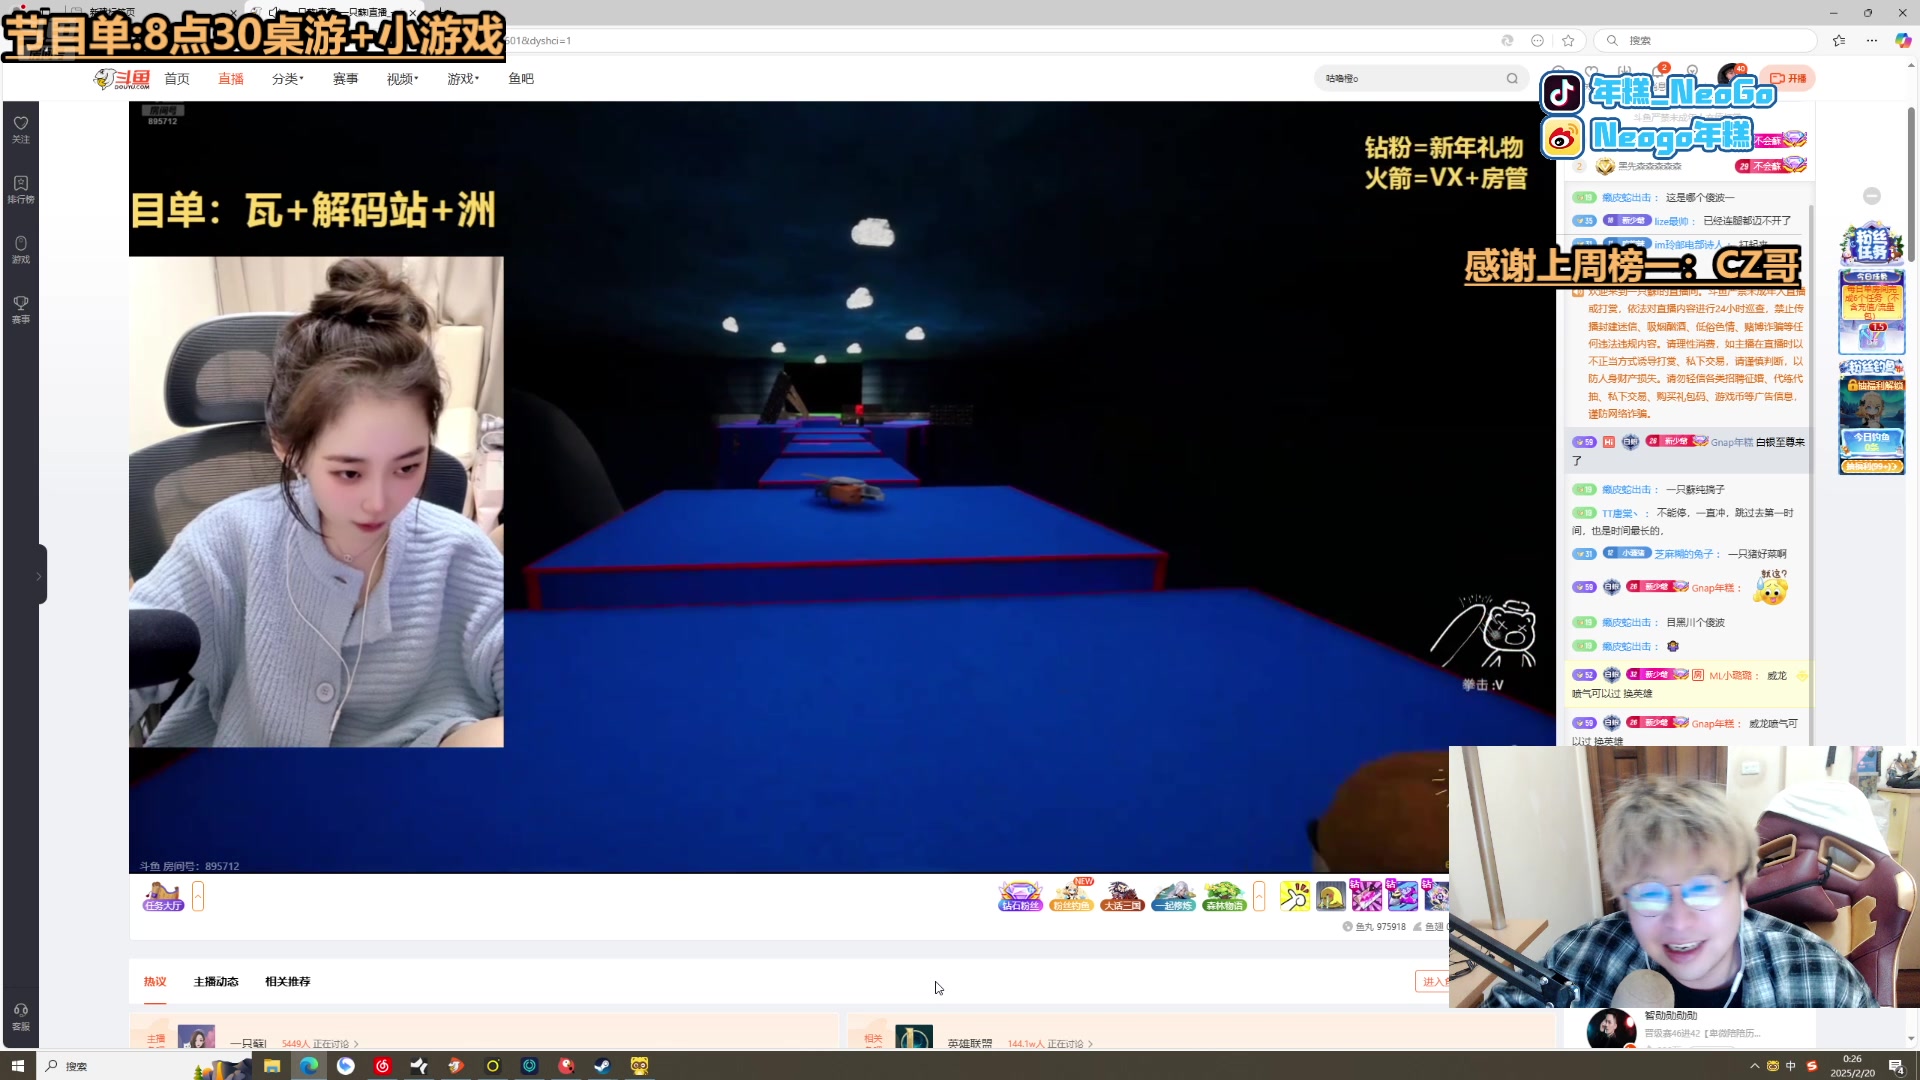Click the 开播 start-streaming button
The width and height of the screenshot is (1920, 1080).
1789,78
